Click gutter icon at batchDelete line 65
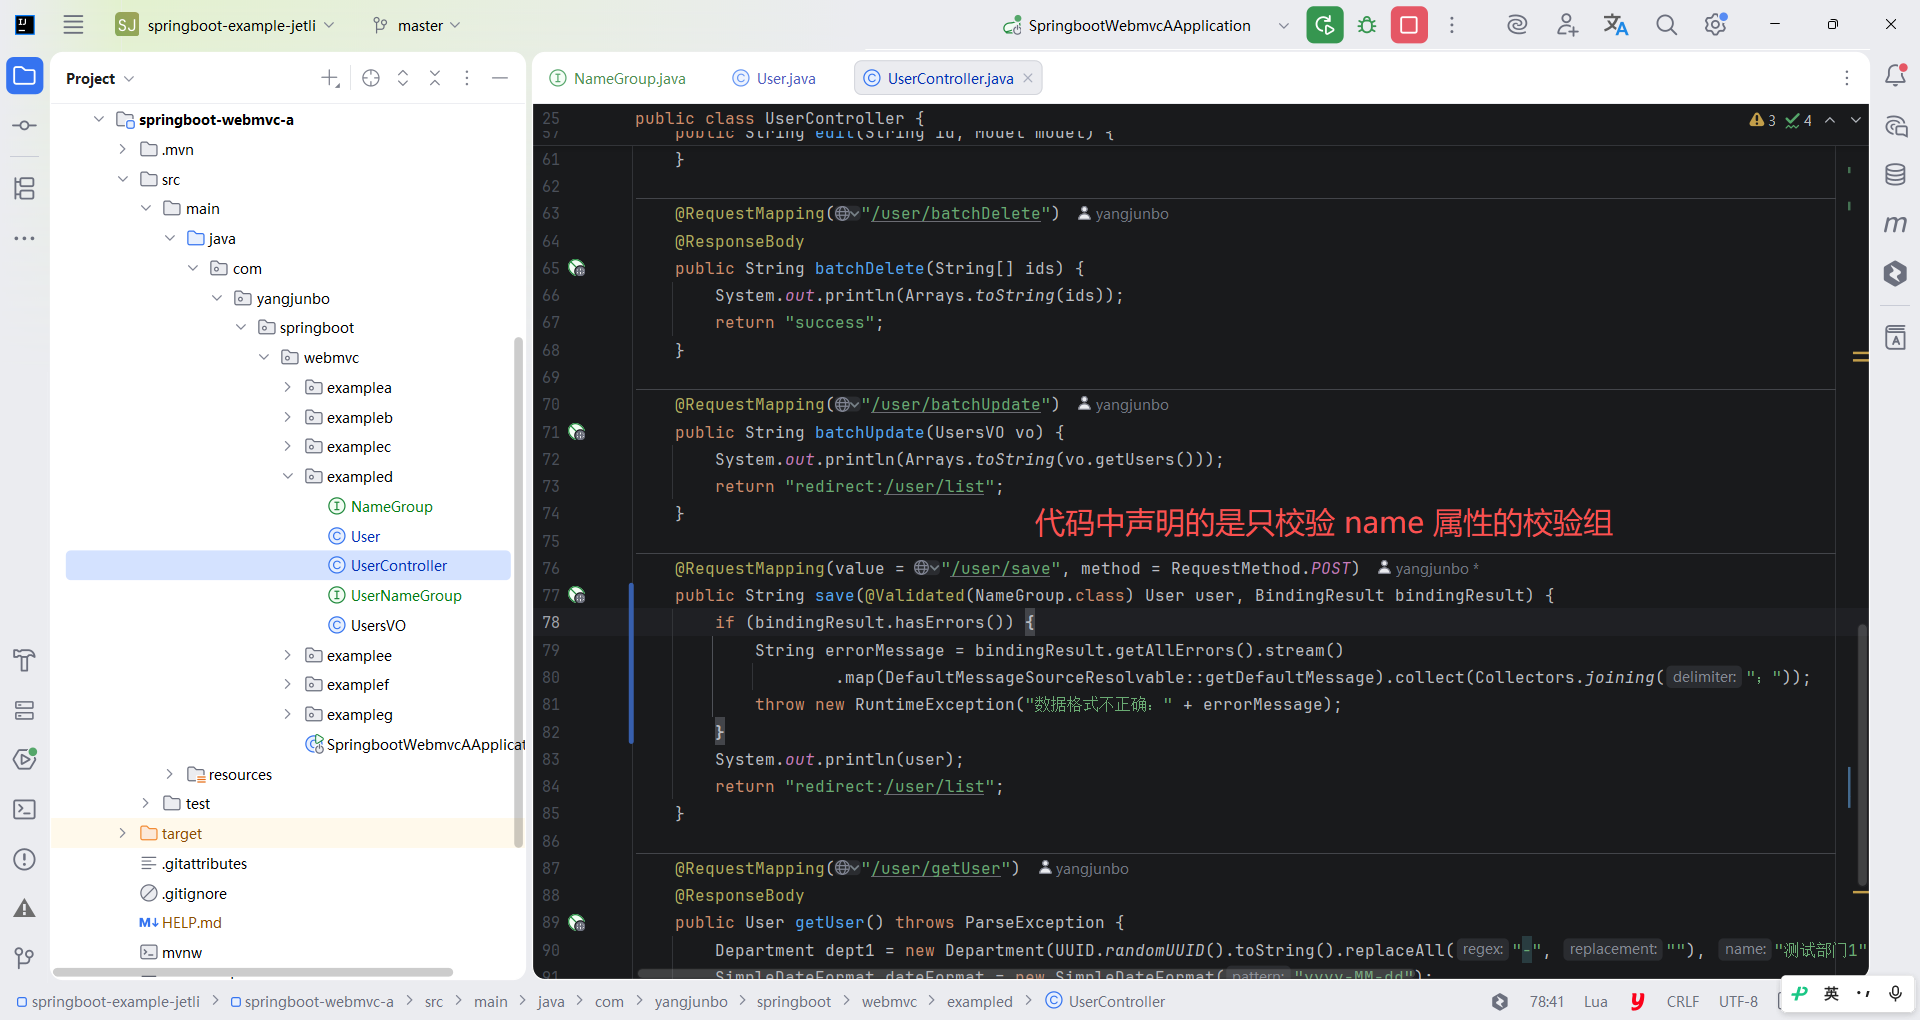The image size is (1920, 1020). pyautogui.click(x=577, y=268)
